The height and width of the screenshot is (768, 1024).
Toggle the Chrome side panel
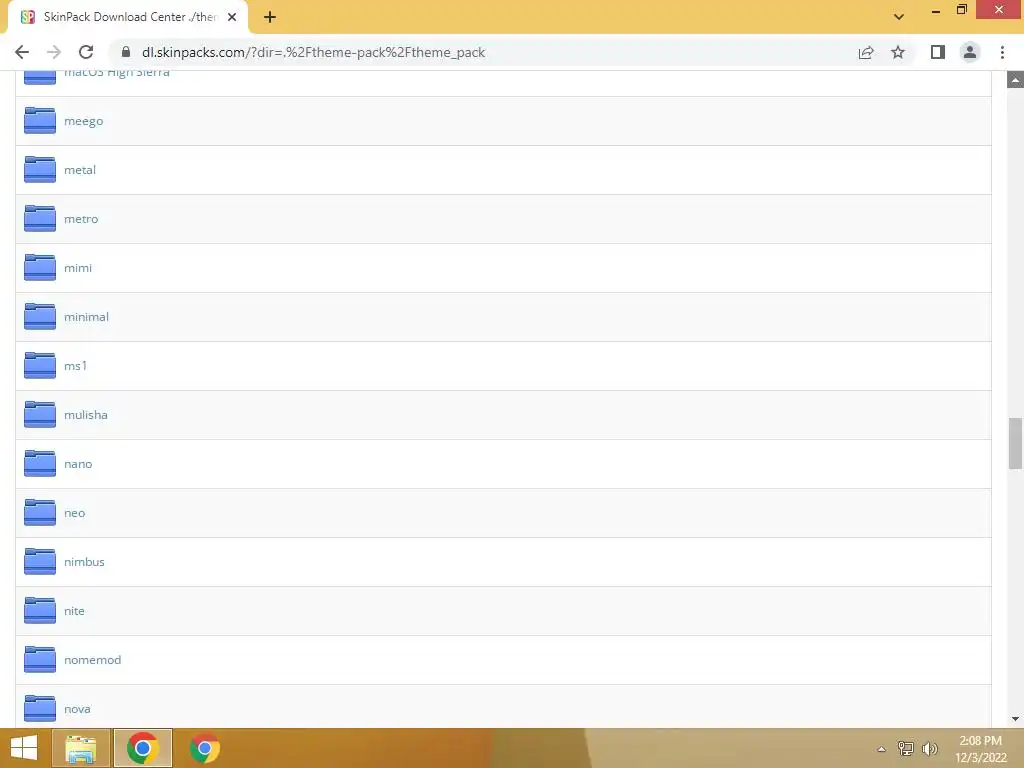point(938,52)
